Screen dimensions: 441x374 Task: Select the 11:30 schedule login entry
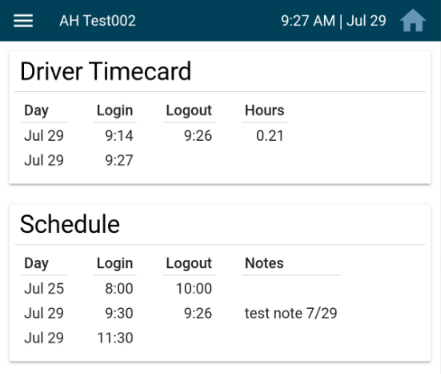click(x=115, y=338)
